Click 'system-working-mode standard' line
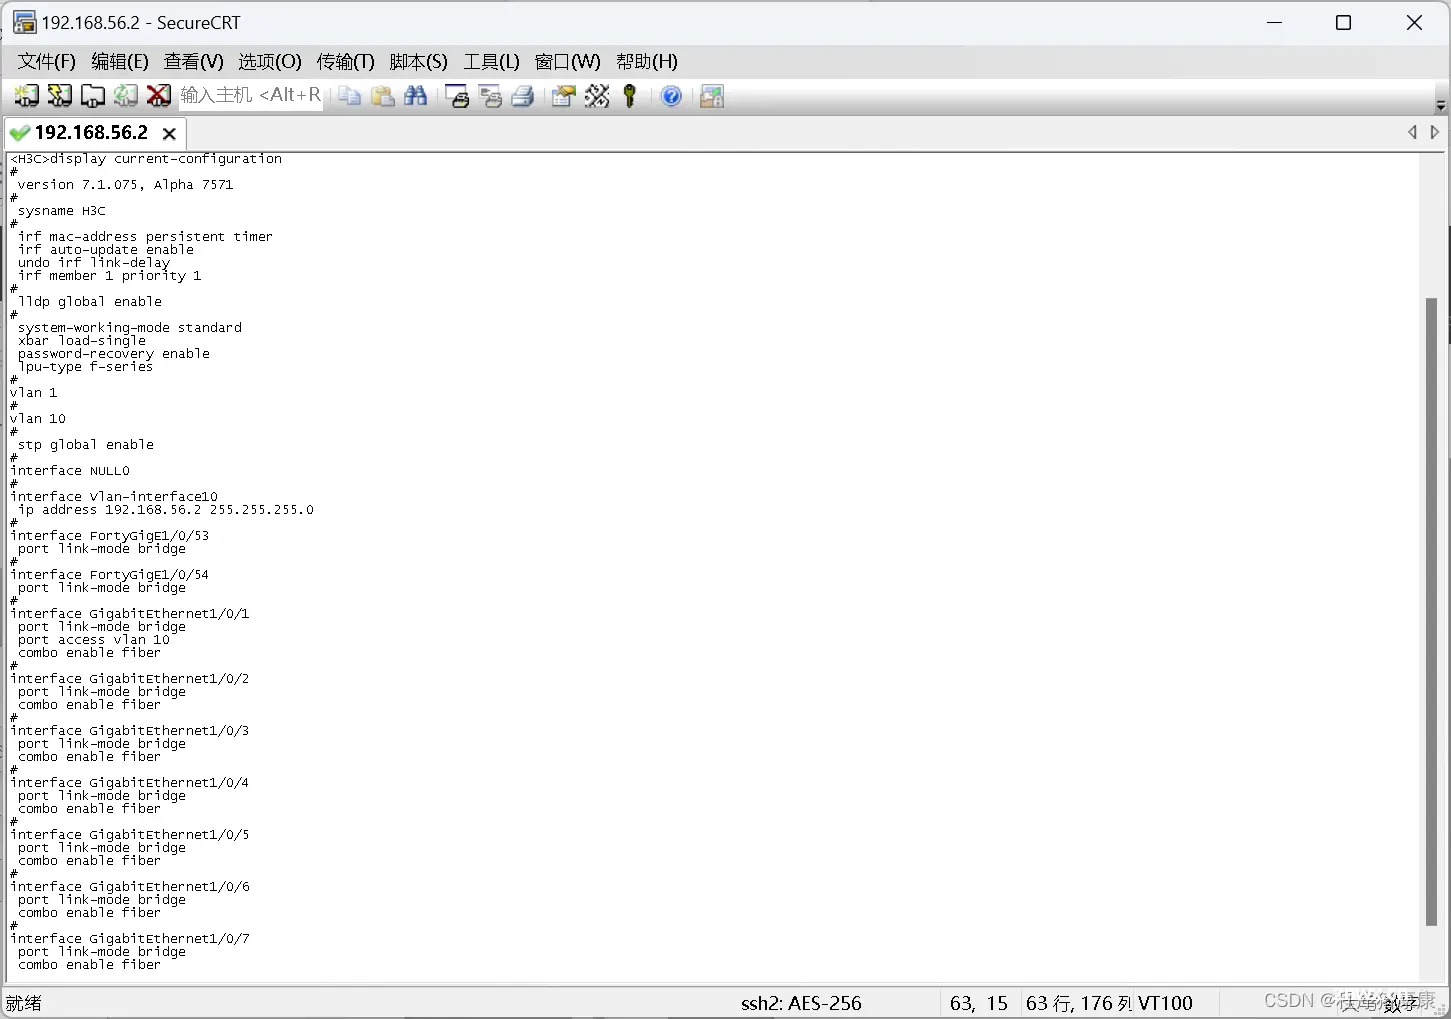Viewport: 1451px width, 1019px height. [x=129, y=328]
